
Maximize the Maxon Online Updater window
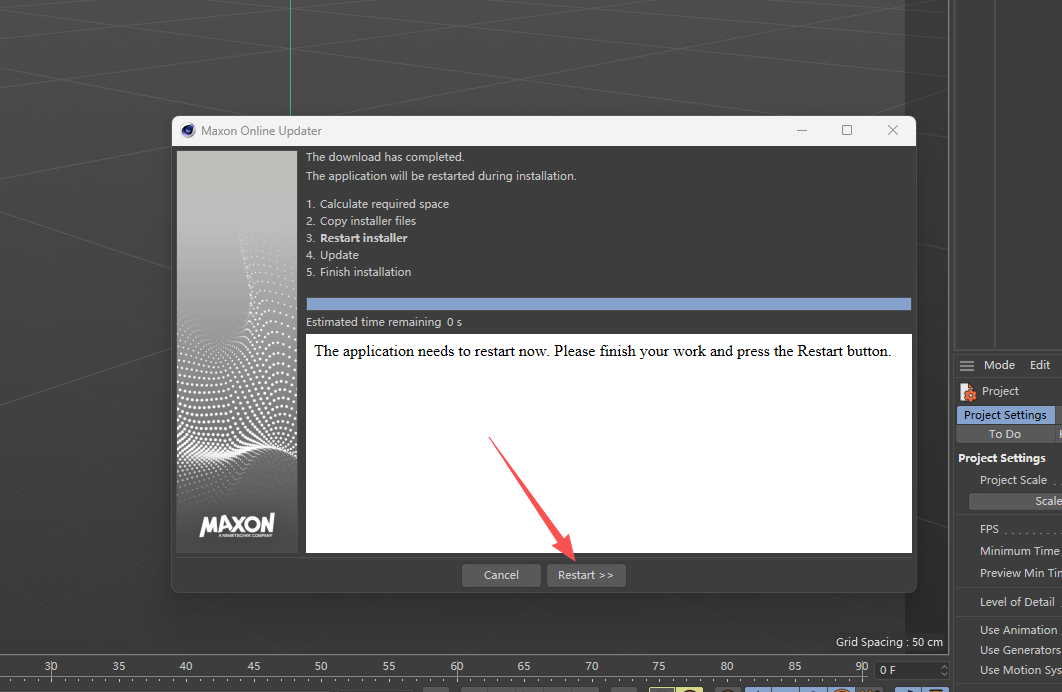pyautogui.click(x=847, y=131)
